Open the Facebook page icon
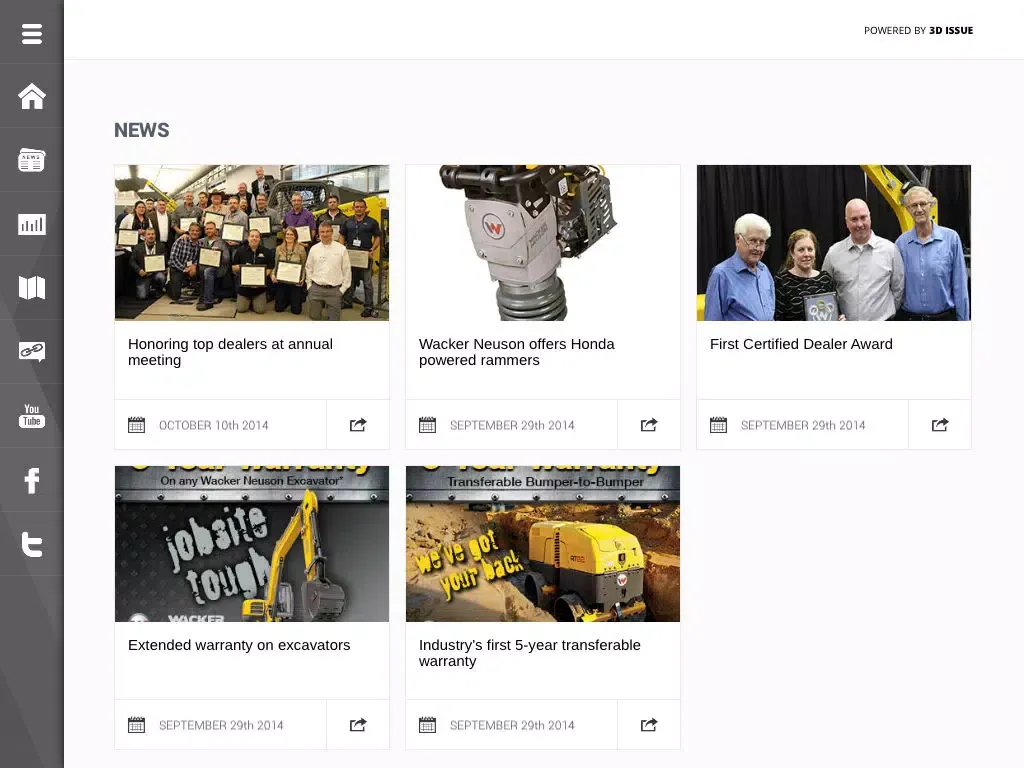This screenshot has width=1024, height=768. pos(31,480)
